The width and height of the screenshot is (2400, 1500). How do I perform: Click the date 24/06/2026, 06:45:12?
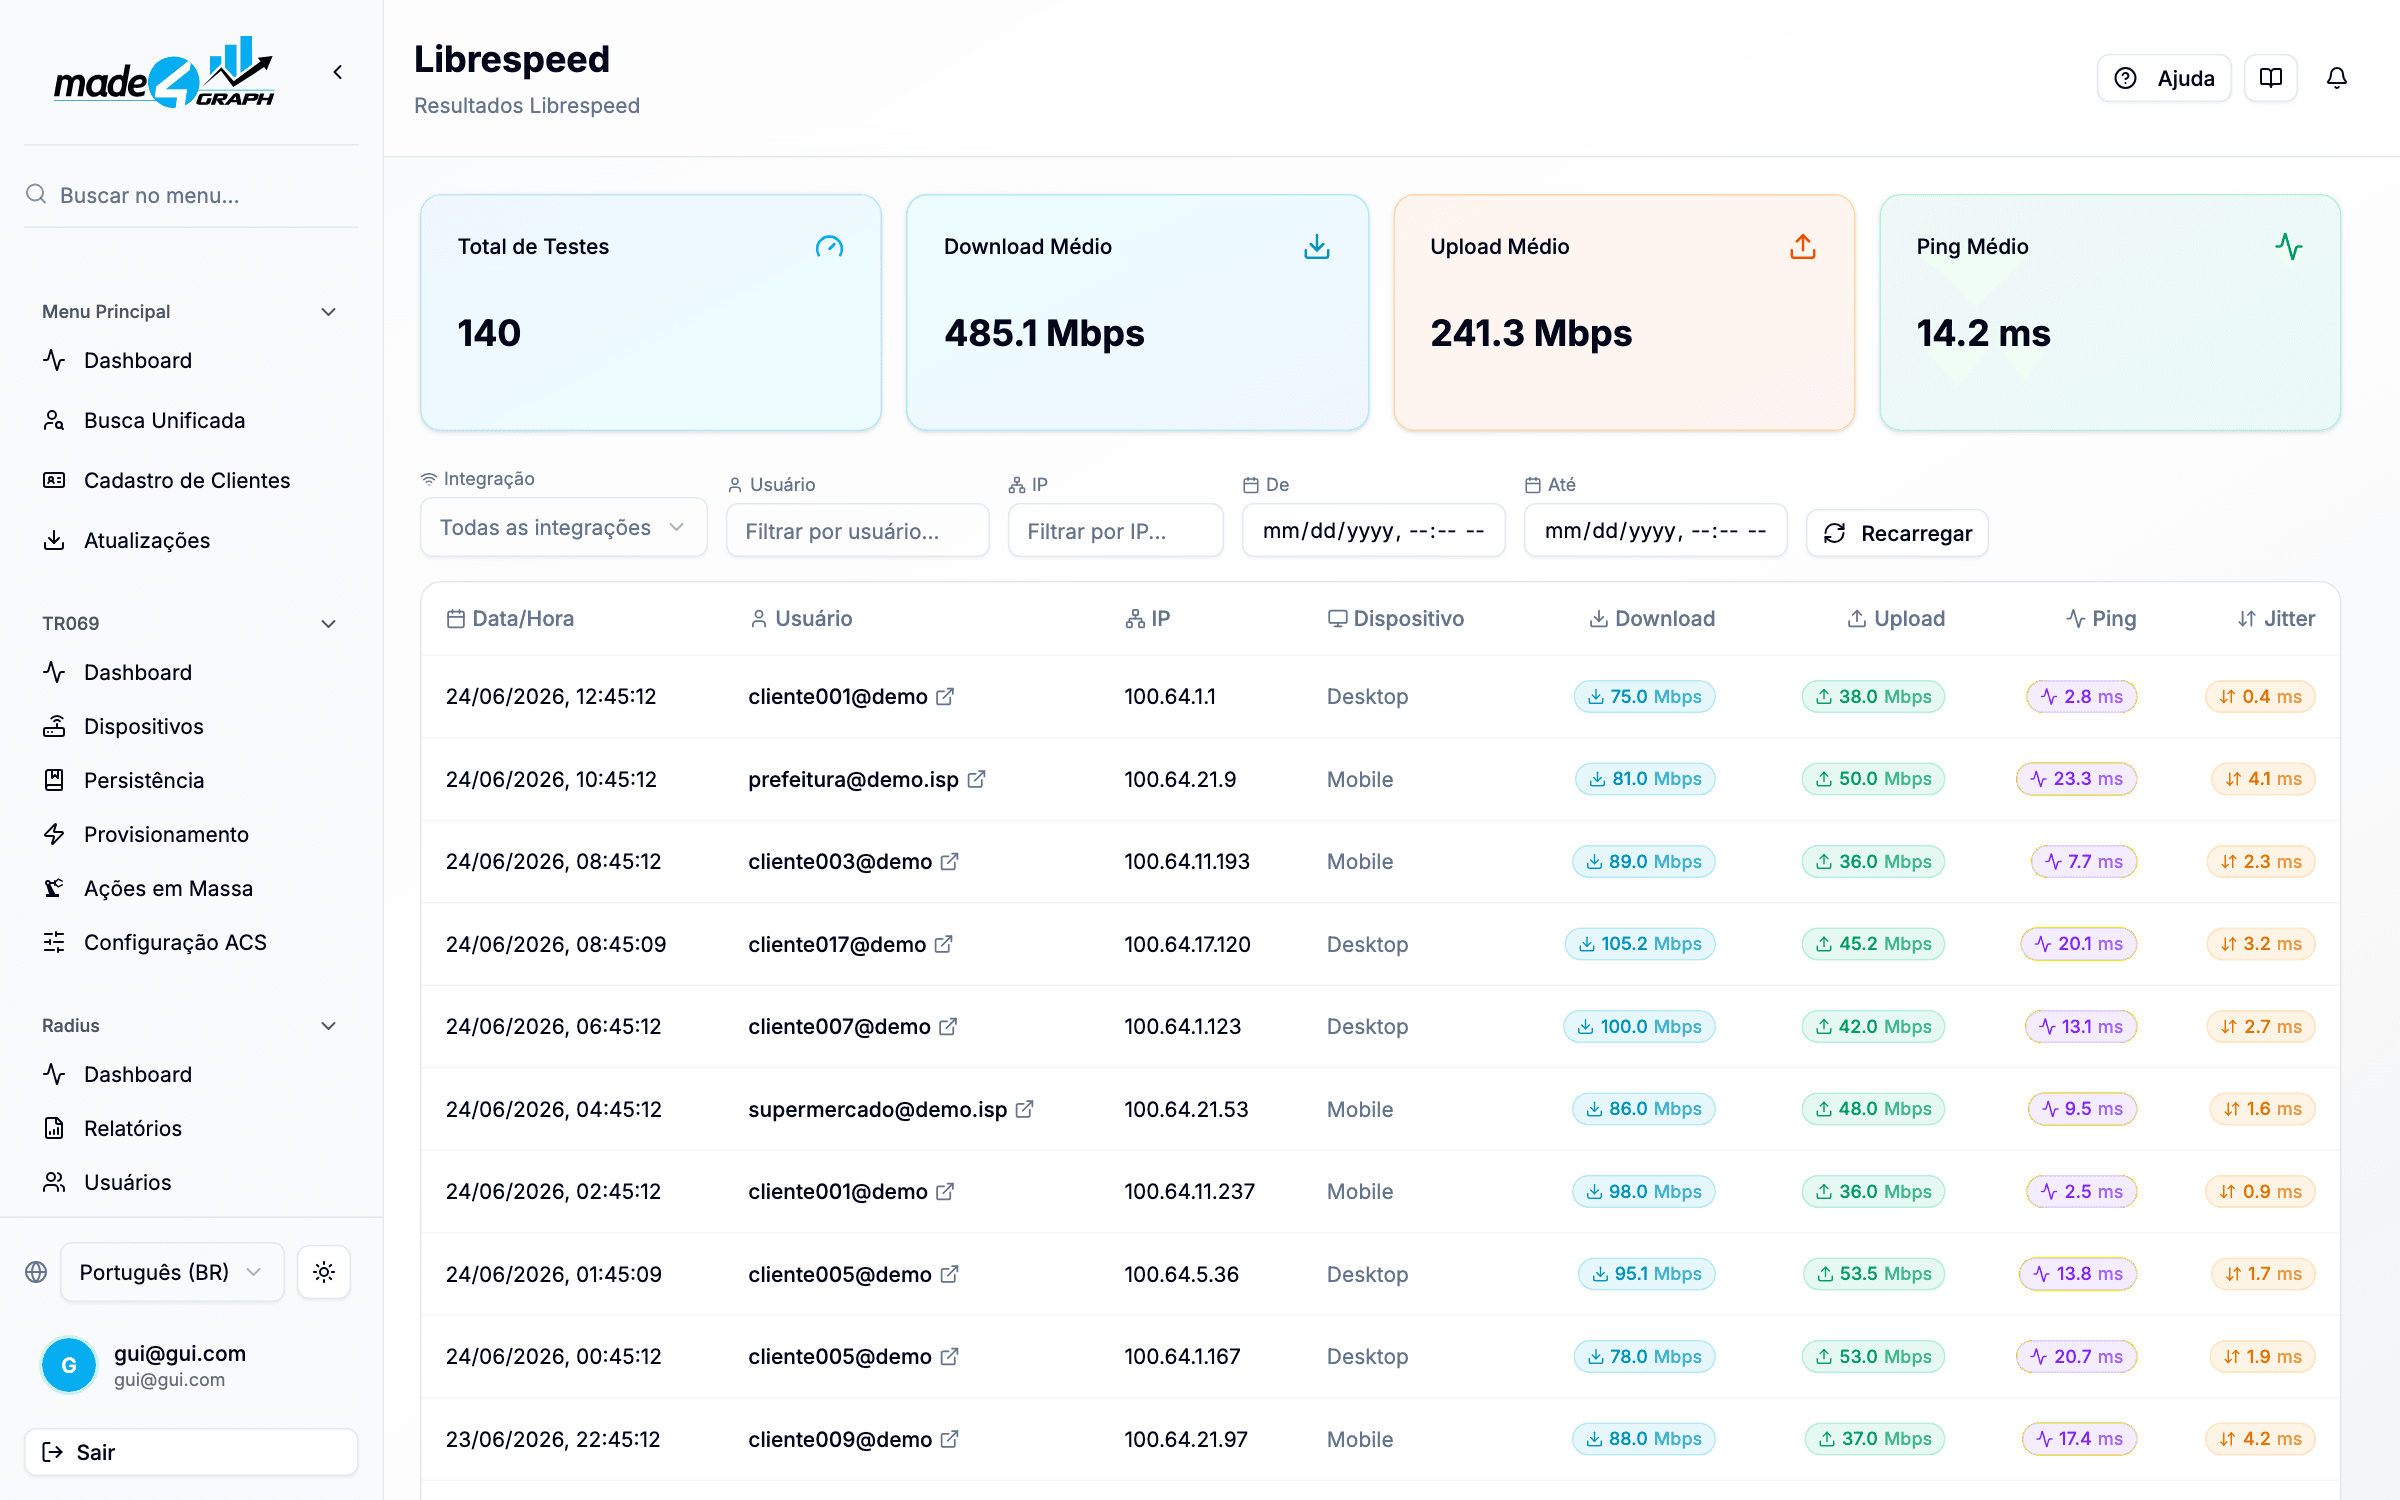click(554, 1026)
